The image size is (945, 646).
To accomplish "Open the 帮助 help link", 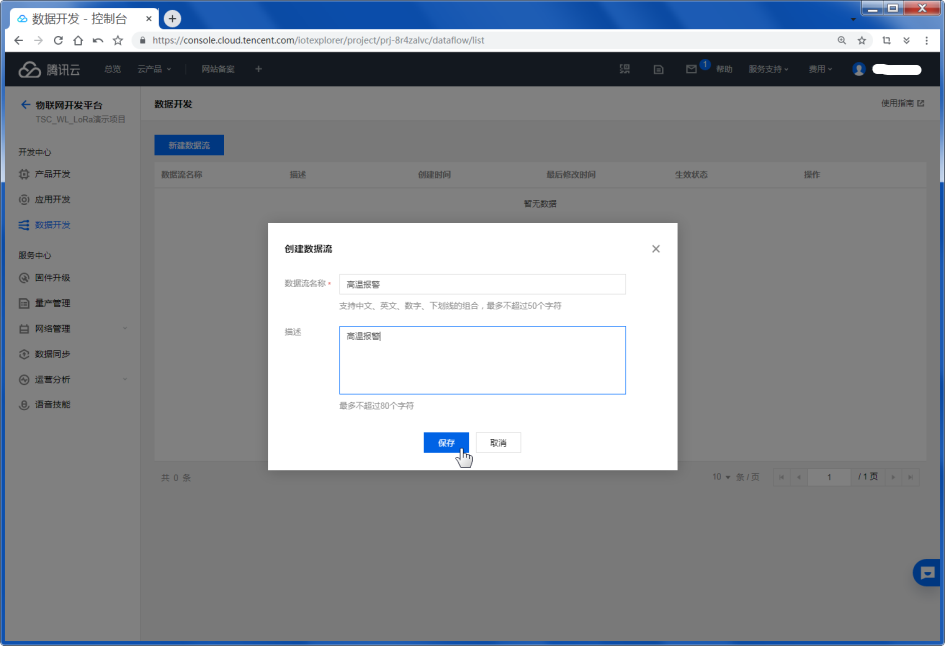I will pos(724,69).
